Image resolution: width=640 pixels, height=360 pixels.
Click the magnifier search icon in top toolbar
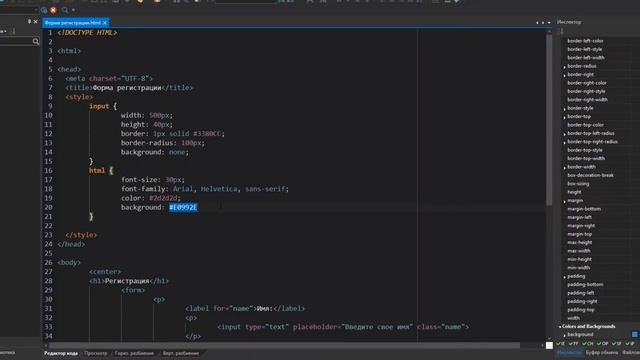65,10
